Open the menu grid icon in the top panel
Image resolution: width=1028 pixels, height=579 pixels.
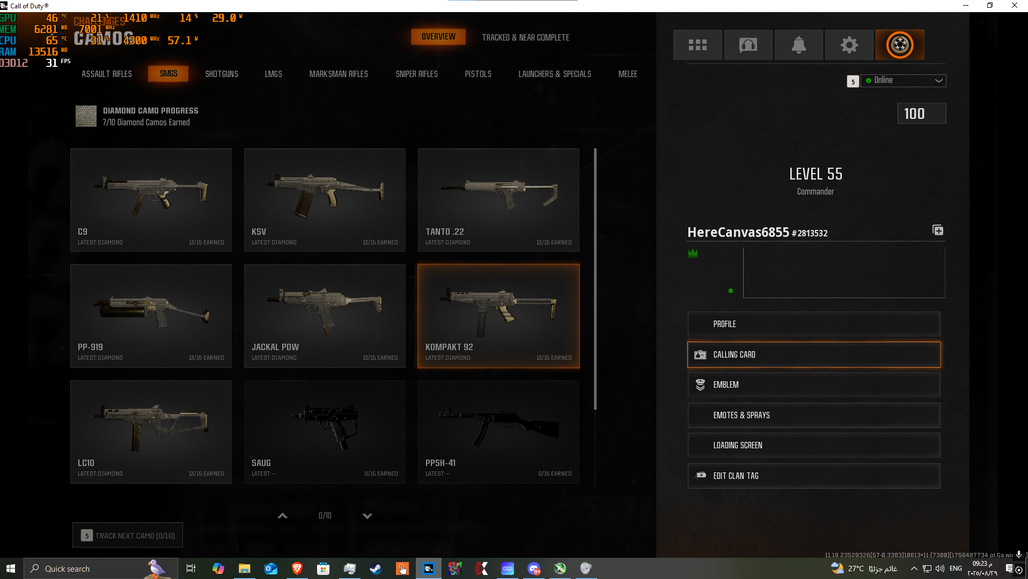pos(698,45)
